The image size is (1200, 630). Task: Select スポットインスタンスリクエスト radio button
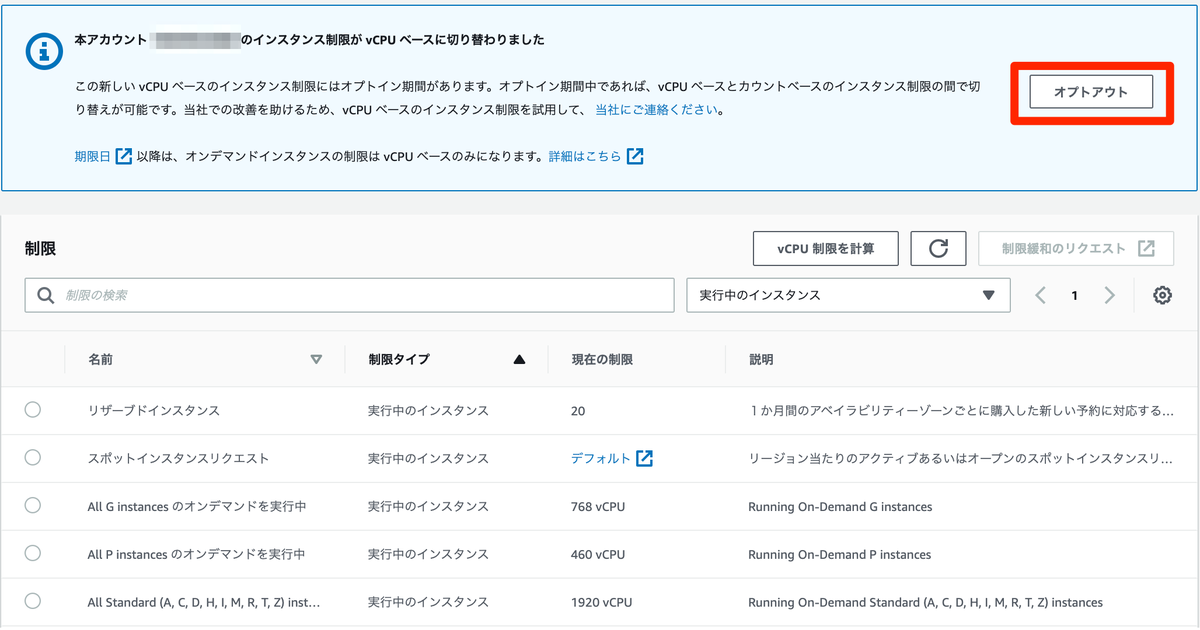tap(33, 458)
